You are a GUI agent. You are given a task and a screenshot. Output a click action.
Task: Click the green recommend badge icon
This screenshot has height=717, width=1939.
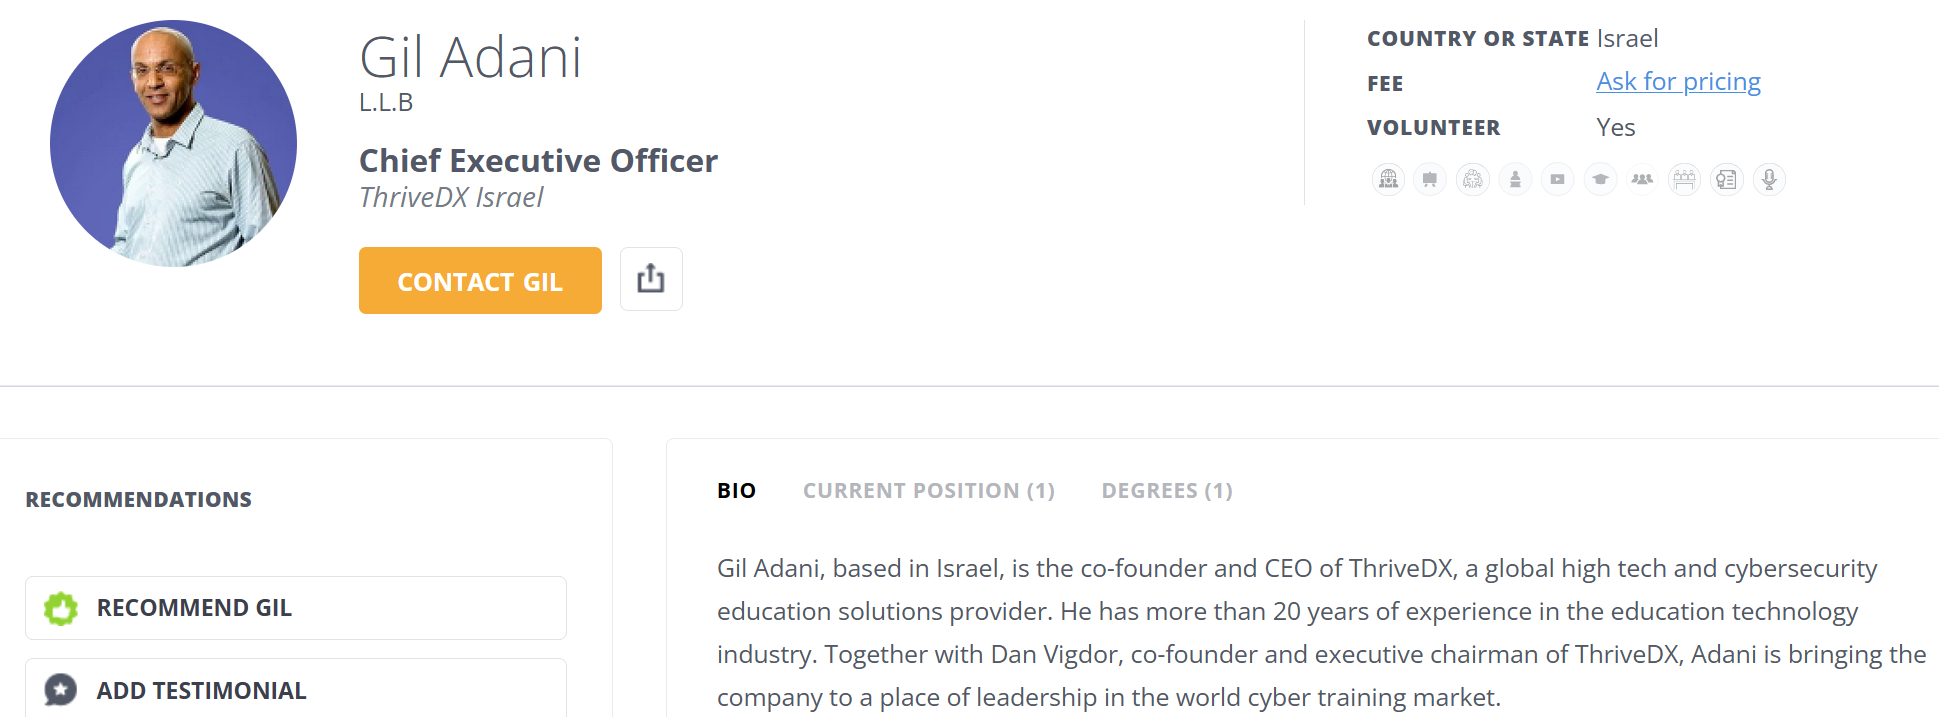(x=61, y=608)
